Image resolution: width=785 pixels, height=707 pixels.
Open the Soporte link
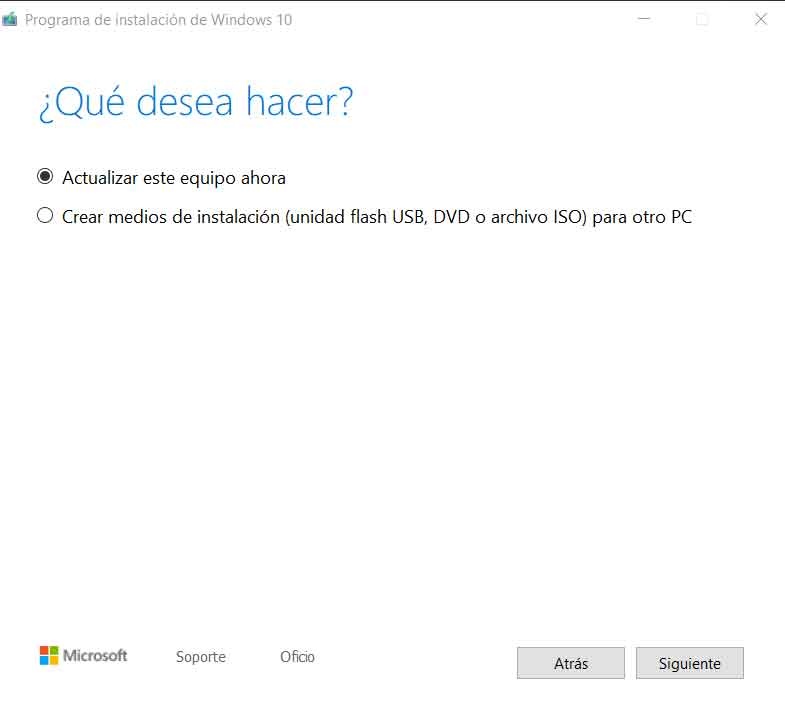201,657
